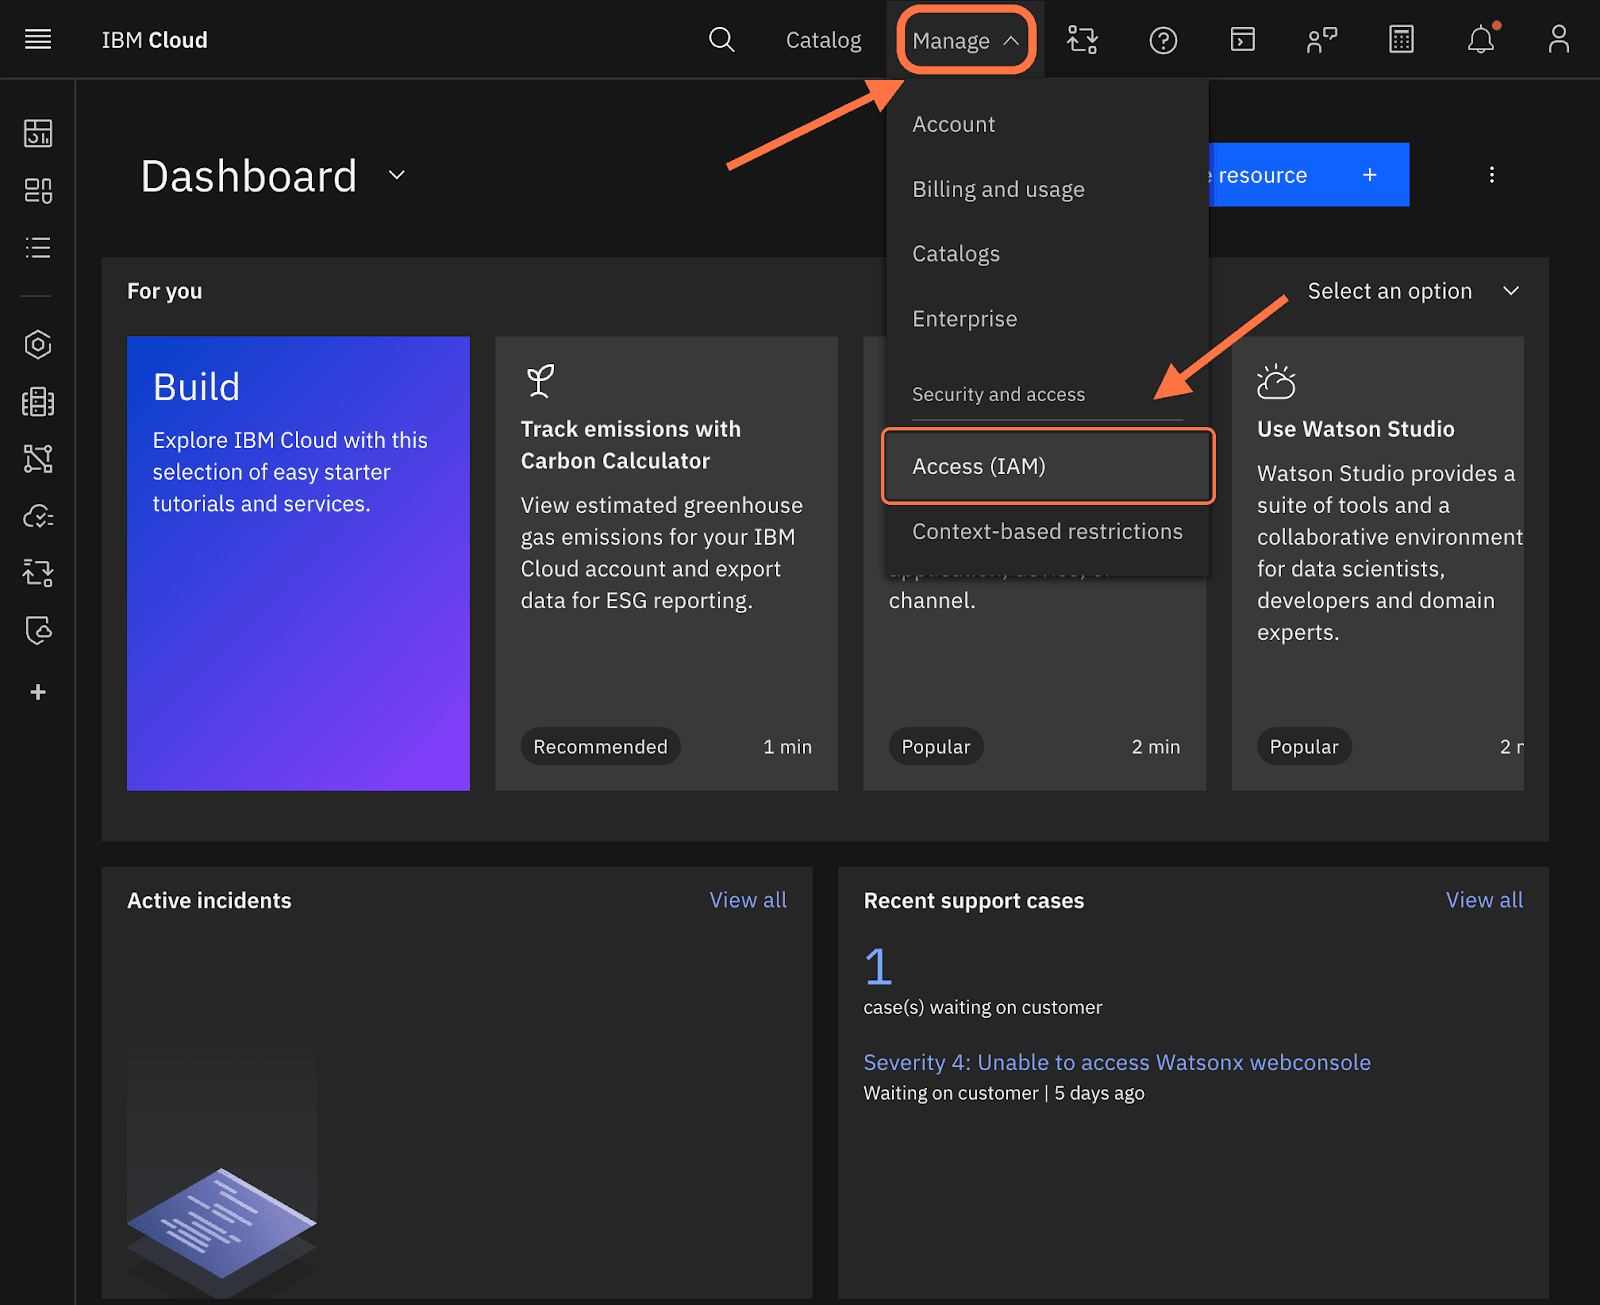Open the hamburger navigation menu
Viewport: 1600px width, 1305px height.
pyautogui.click(x=38, y=40)
